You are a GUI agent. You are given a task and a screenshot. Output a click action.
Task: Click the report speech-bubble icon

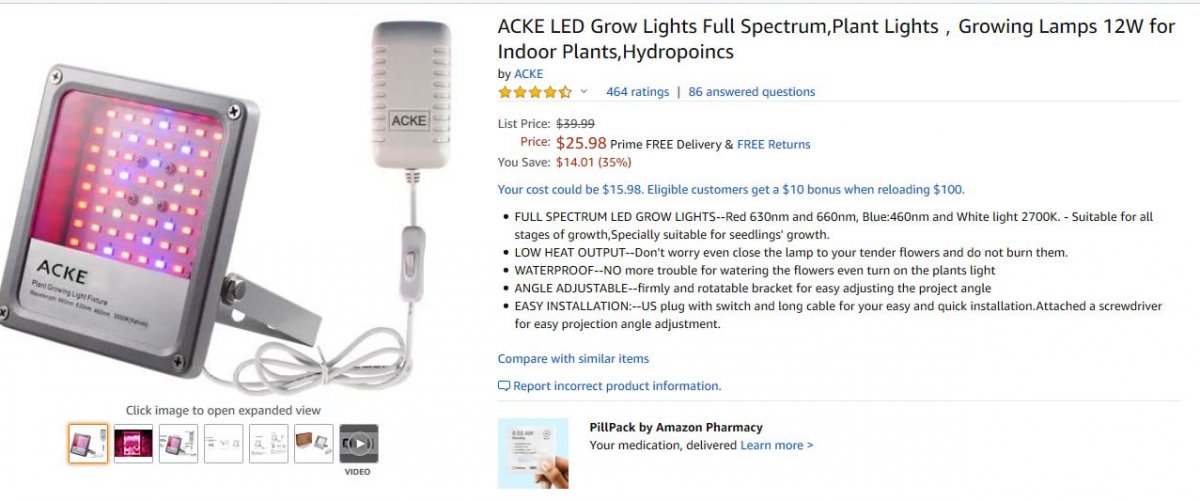(x=504, y=386)
